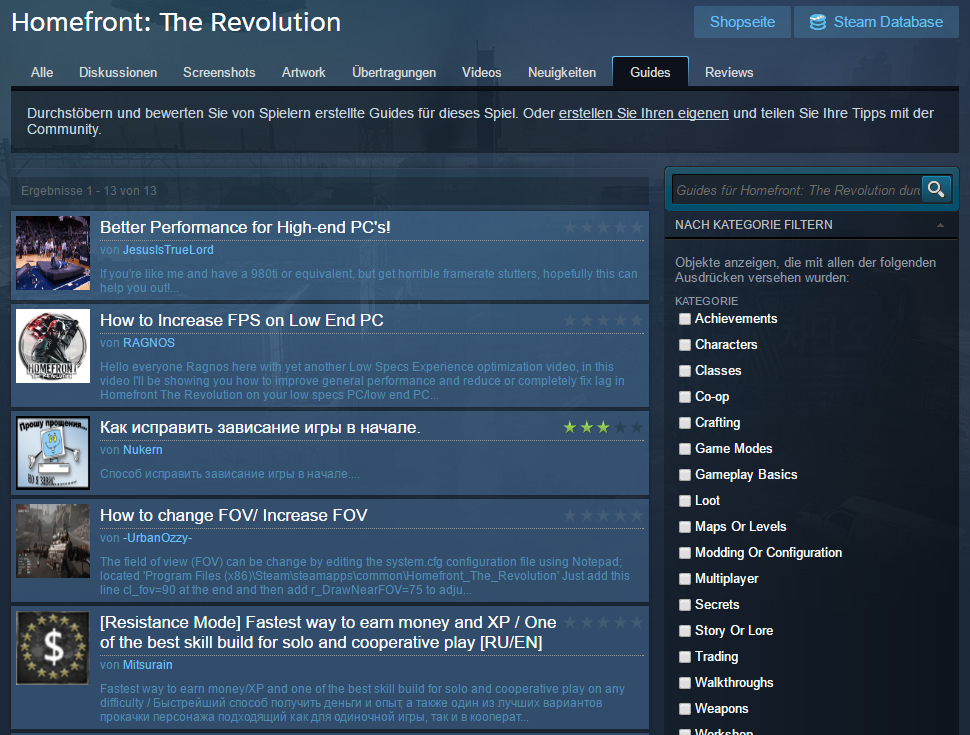This screenshot has height=735, width=970.
Task: Open the Better Performance guide thumbnail
Action: [53, 253]
